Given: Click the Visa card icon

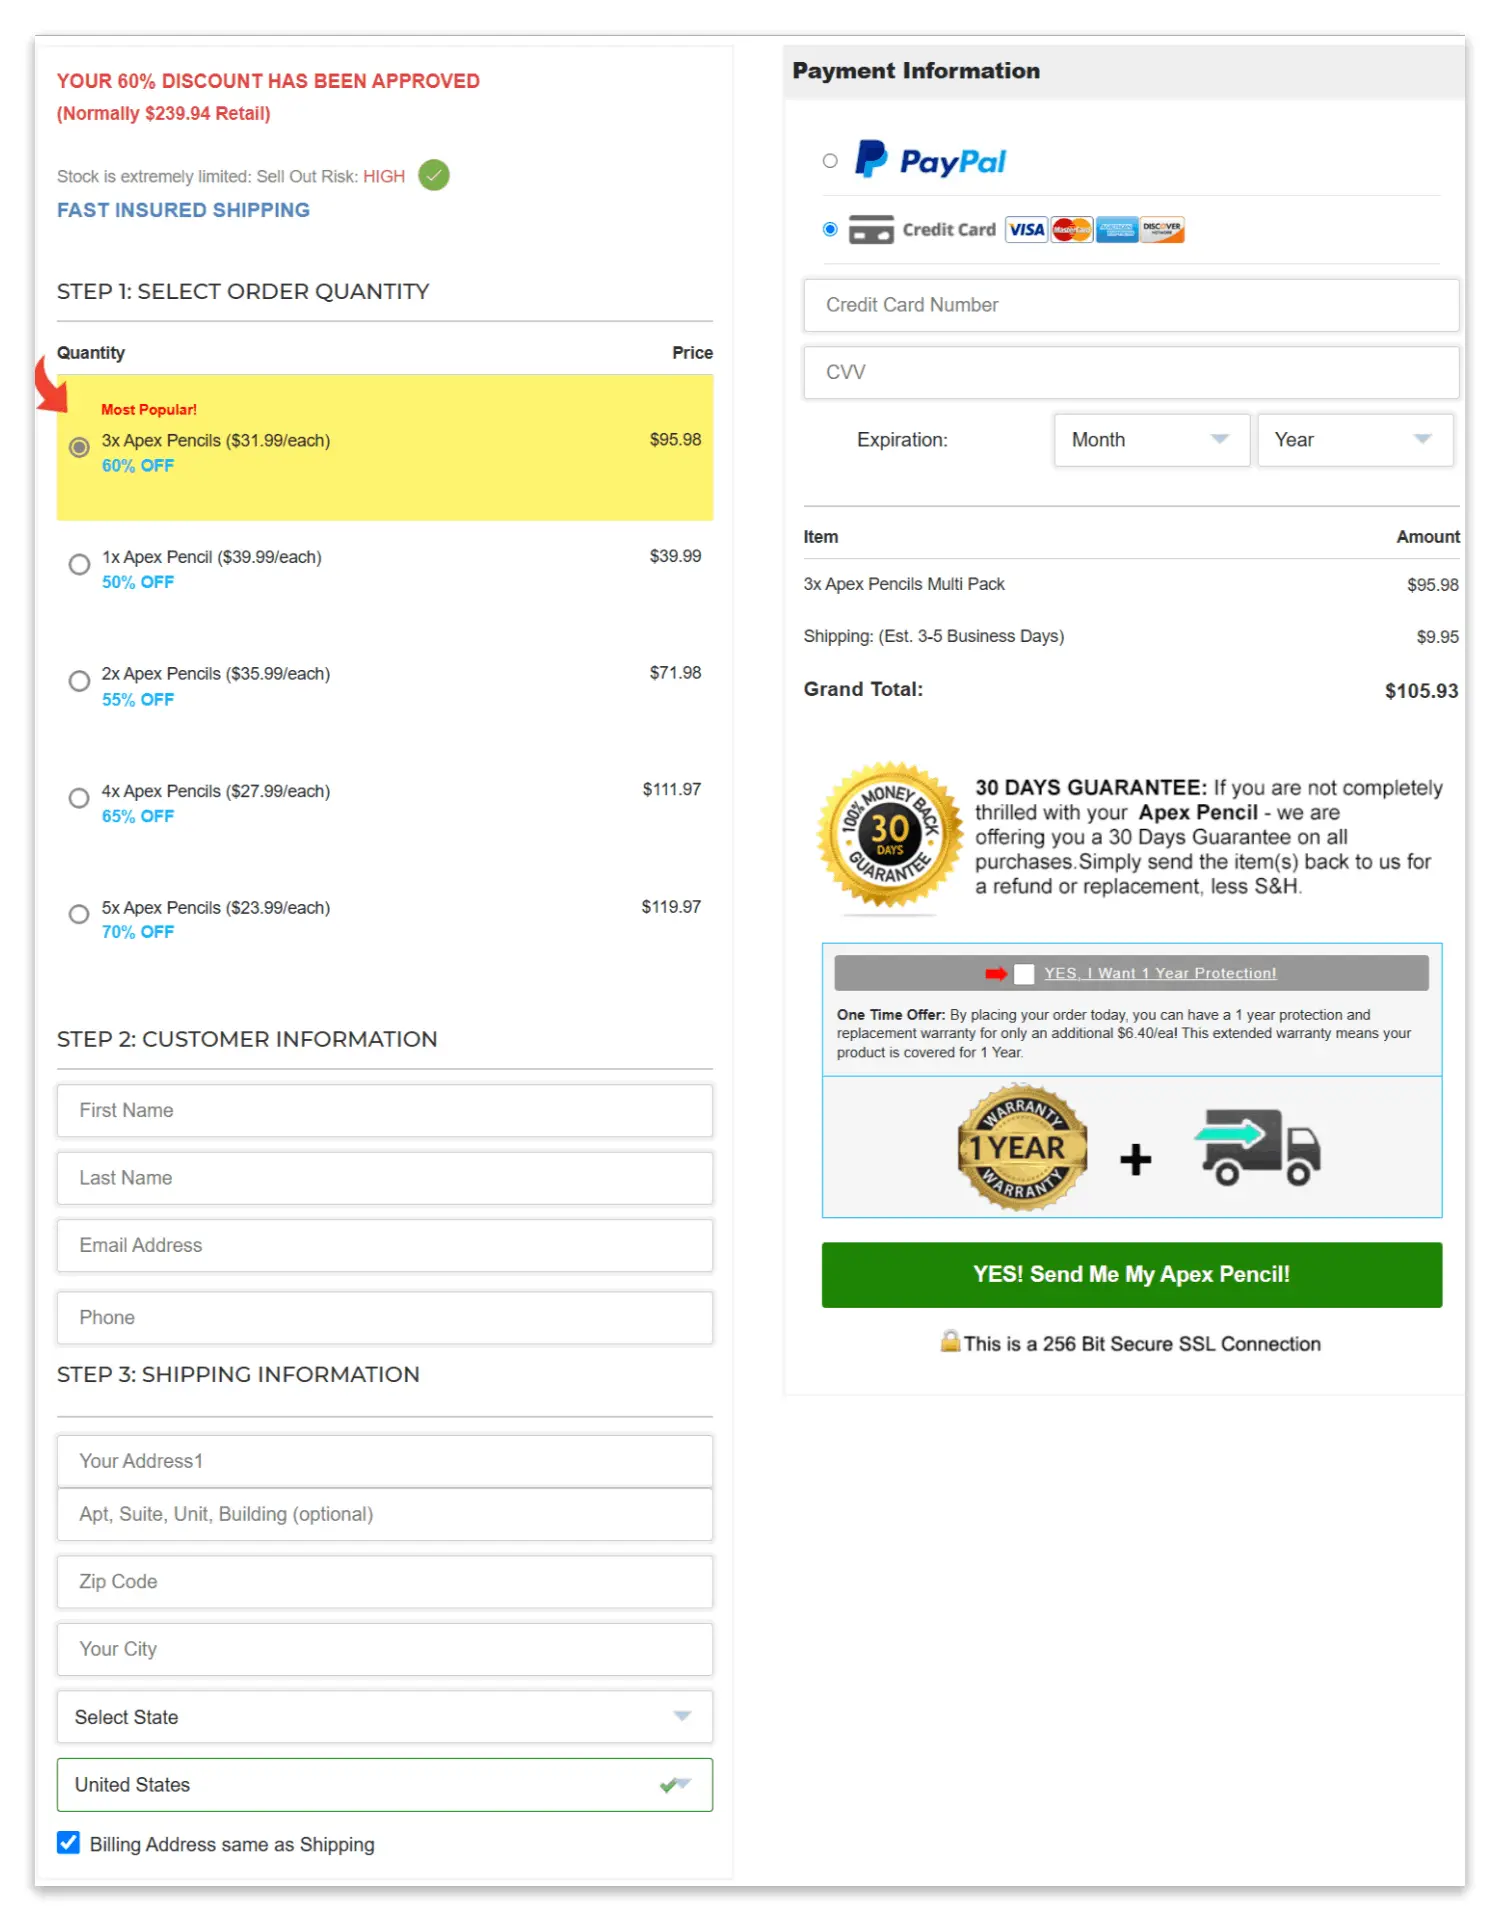Looking at the screenshot, I should pyautogui.click(x=1026, y=230).
